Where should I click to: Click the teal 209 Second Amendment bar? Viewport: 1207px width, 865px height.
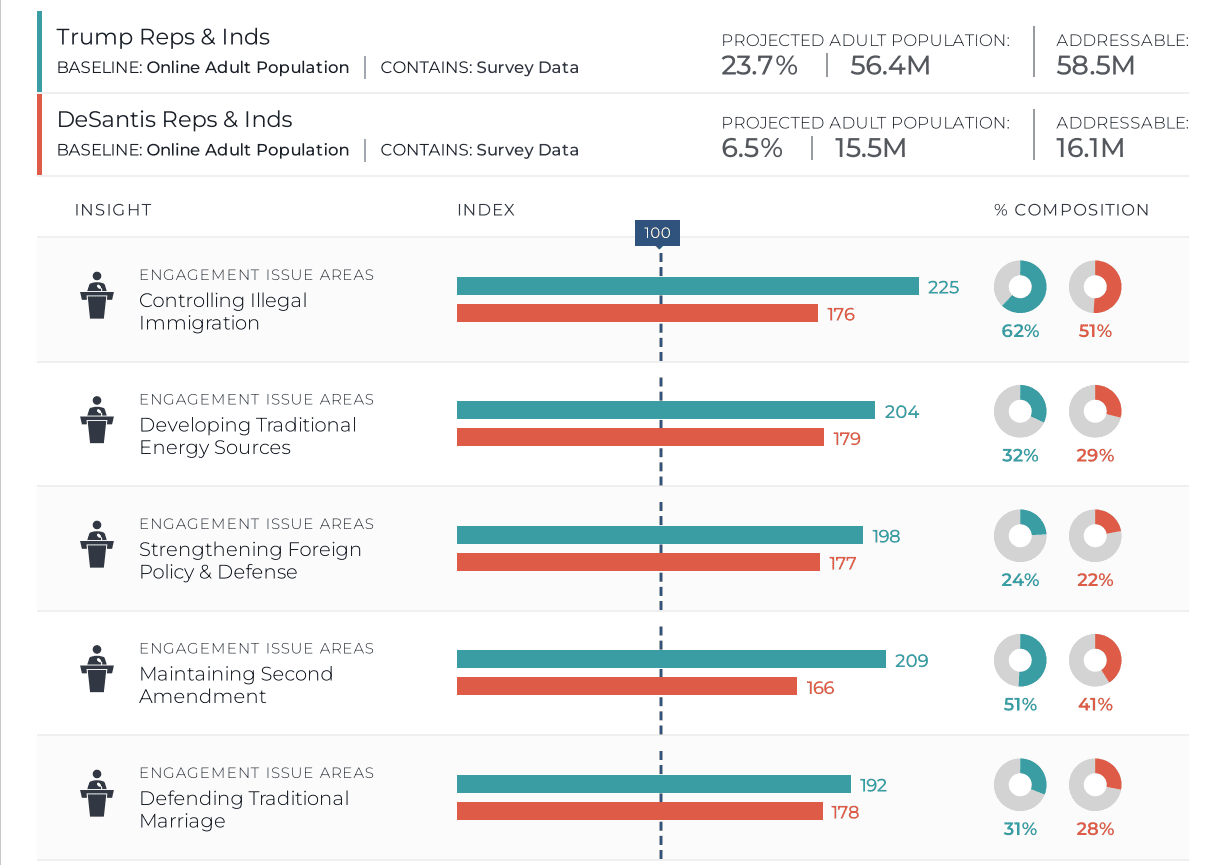click(671, 660)
